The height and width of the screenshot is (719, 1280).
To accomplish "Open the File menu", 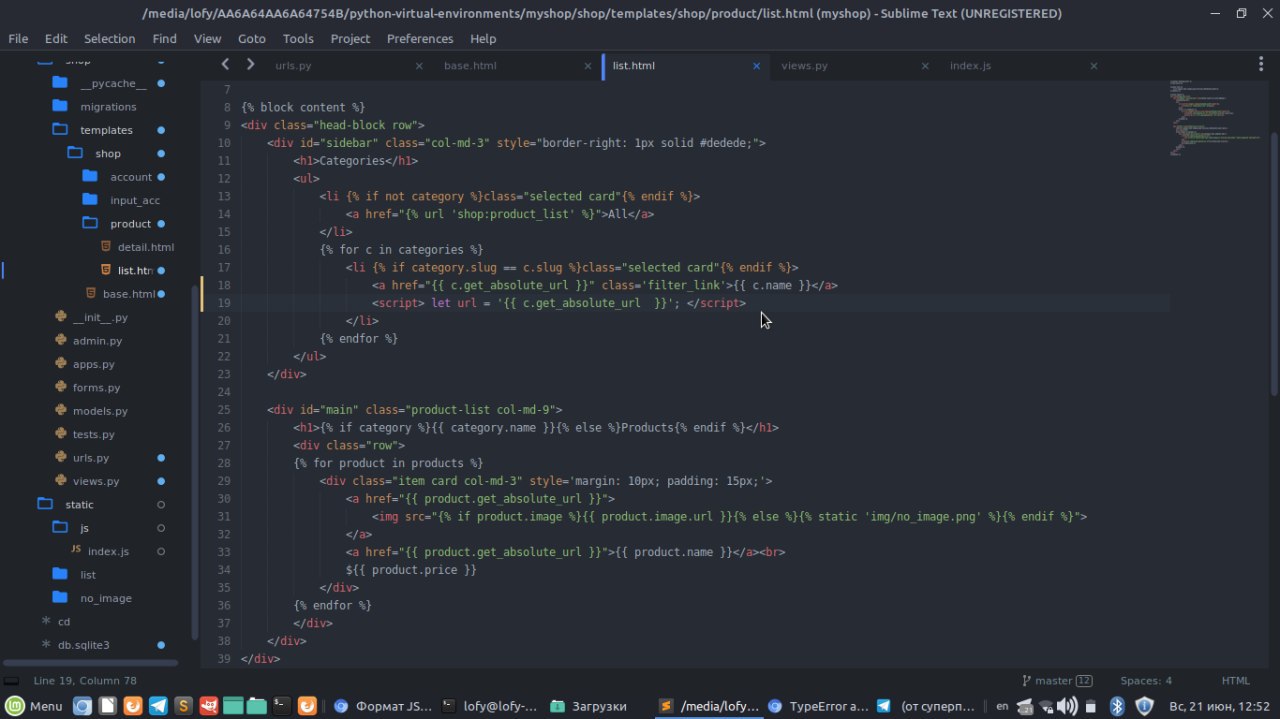I will [x=18, y=38].
